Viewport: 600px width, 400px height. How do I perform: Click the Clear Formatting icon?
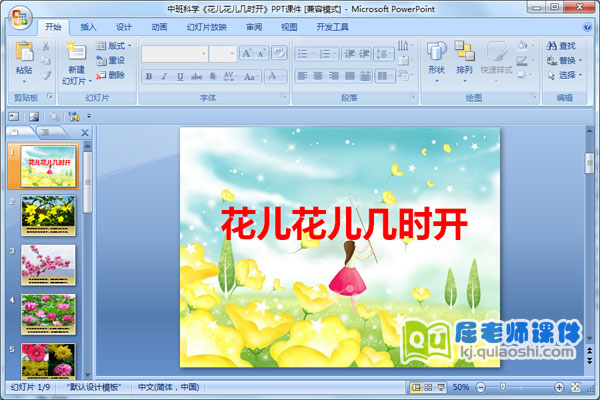pos(279,53)
